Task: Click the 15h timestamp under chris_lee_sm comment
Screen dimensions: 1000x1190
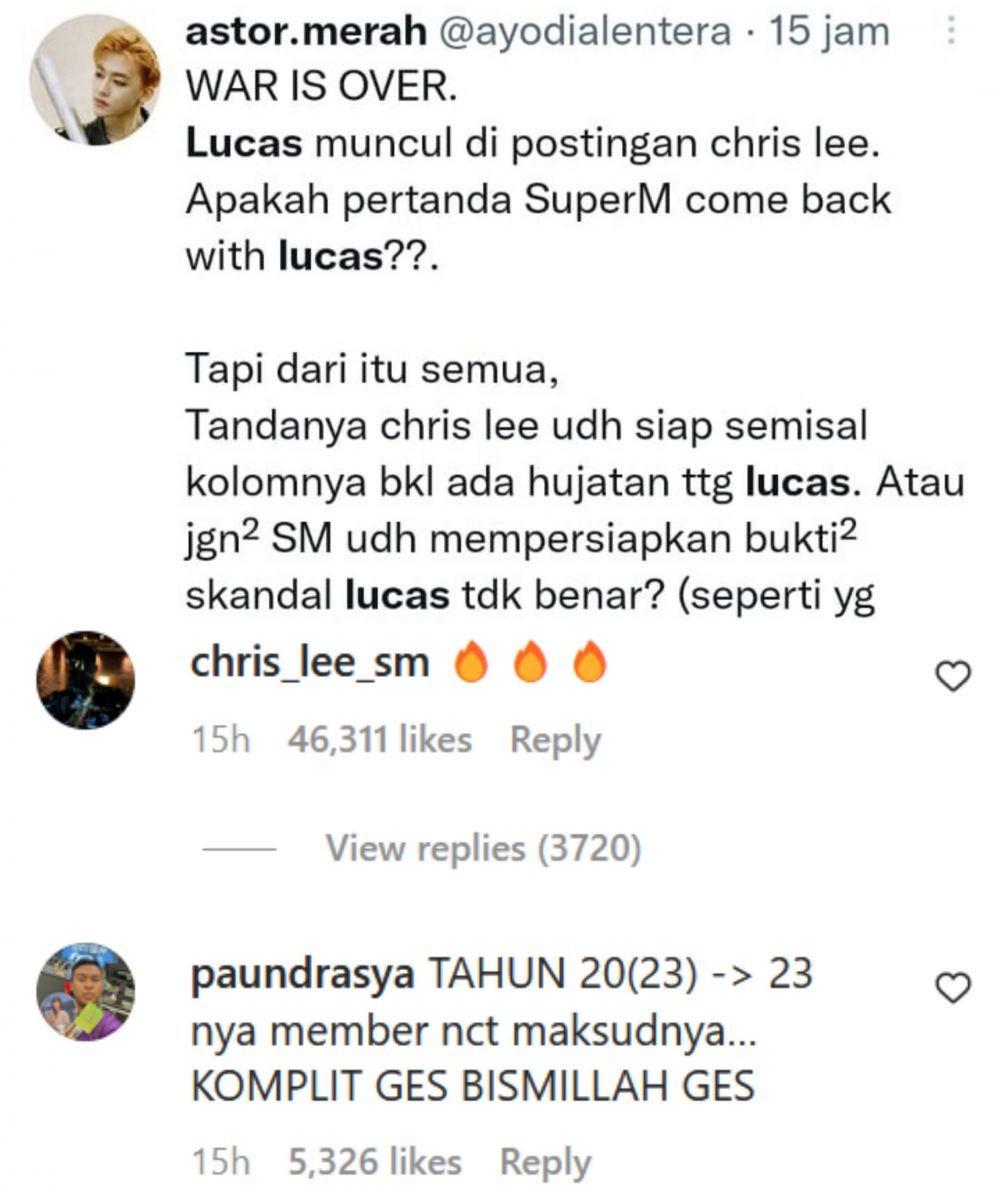Action: tap(221, 739)
